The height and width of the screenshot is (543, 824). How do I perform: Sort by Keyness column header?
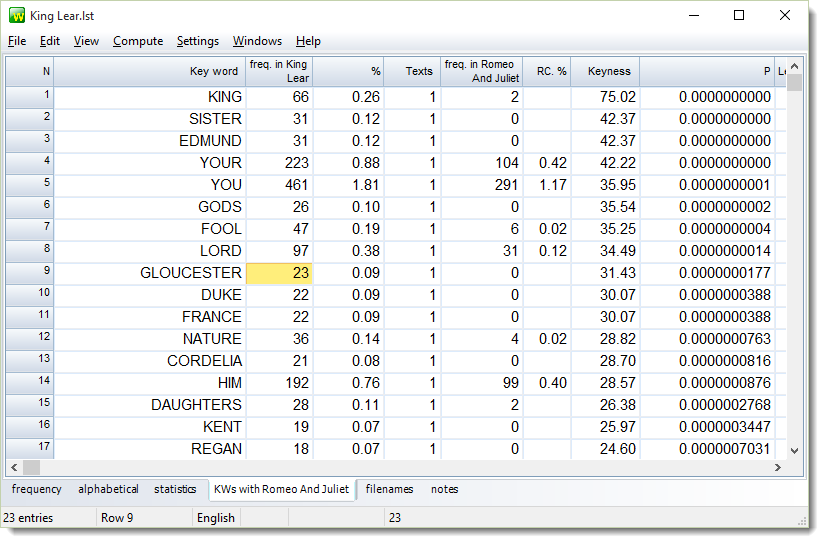coord(609,71)
